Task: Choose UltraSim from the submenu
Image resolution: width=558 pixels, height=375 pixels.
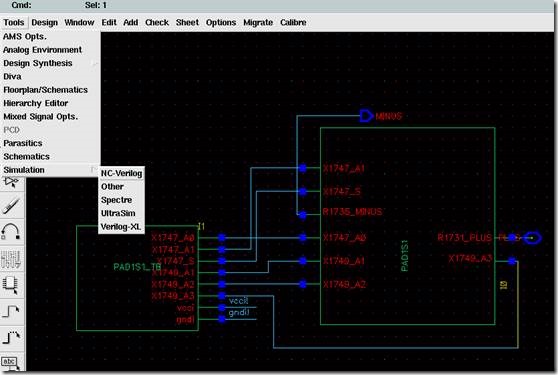Action: [118, 213]
